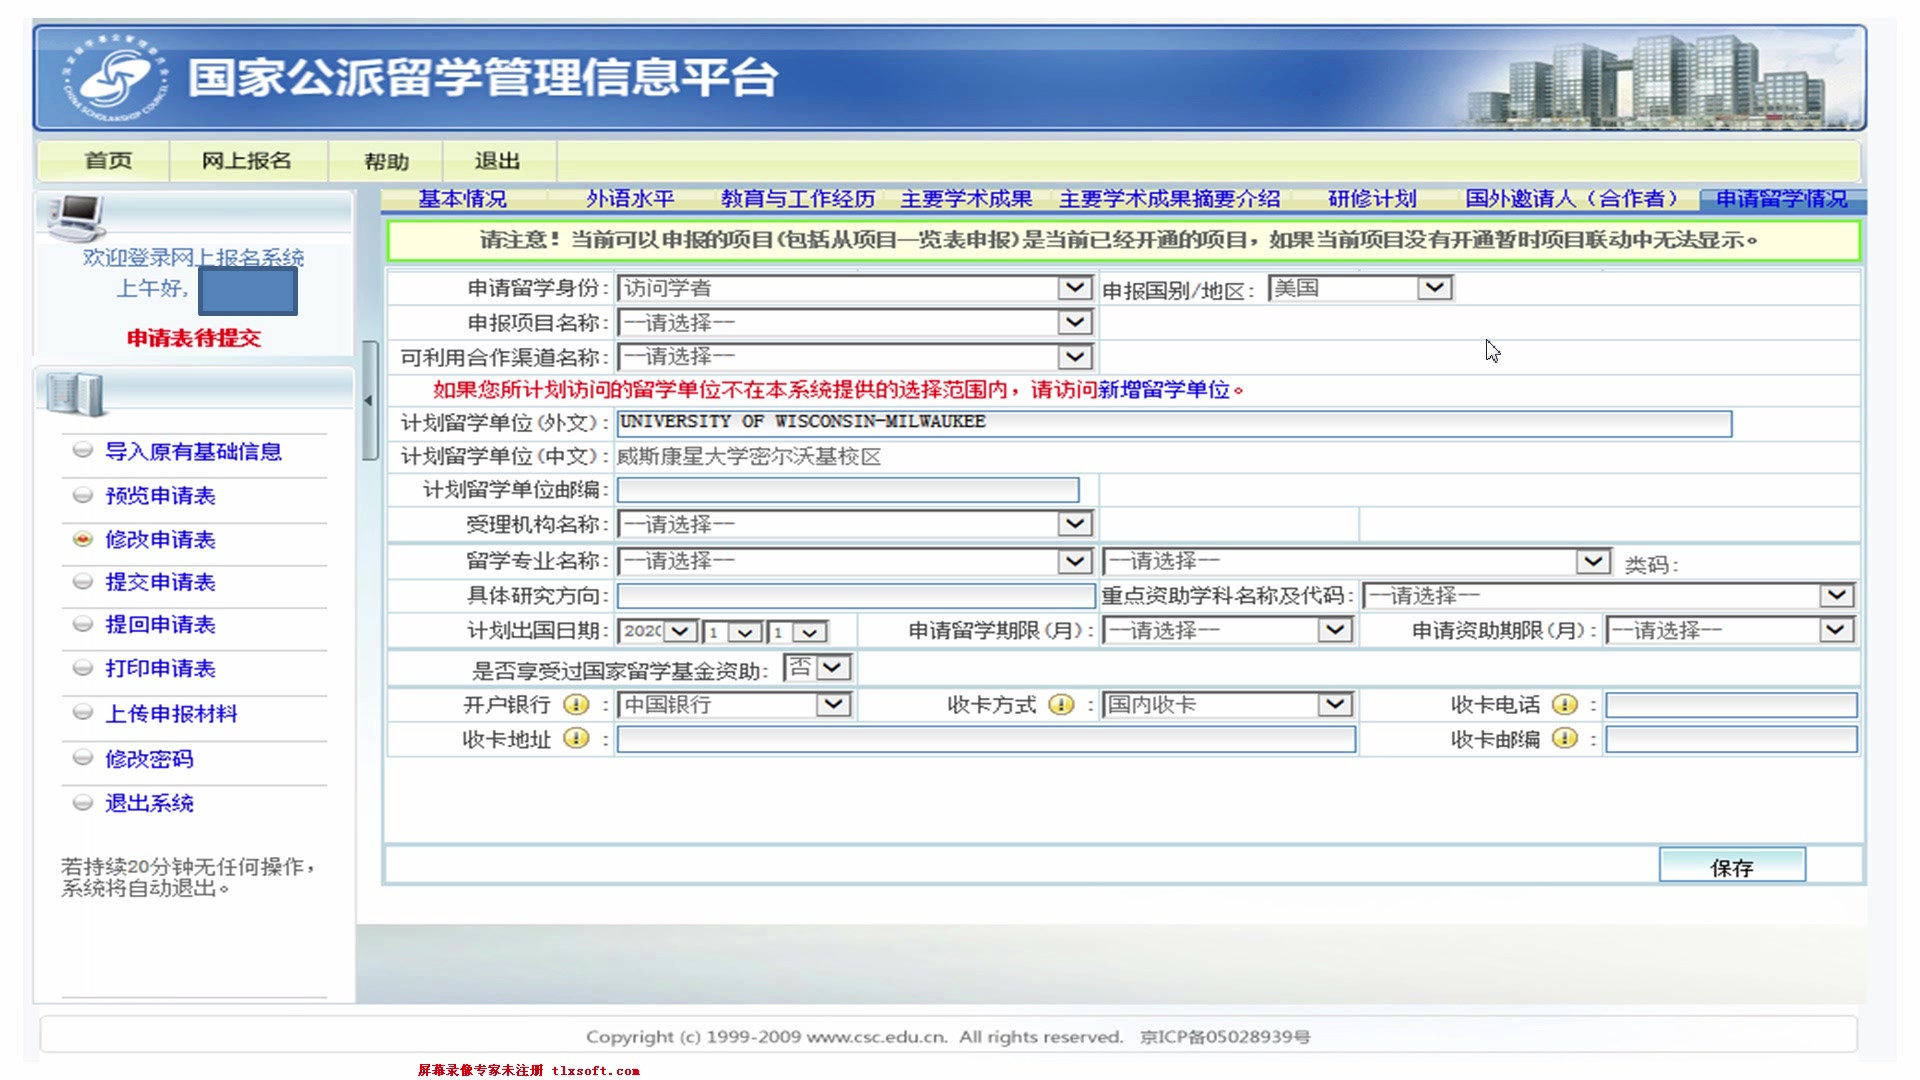Open the 受理机构名称 dropdown

tap(855, 523)
